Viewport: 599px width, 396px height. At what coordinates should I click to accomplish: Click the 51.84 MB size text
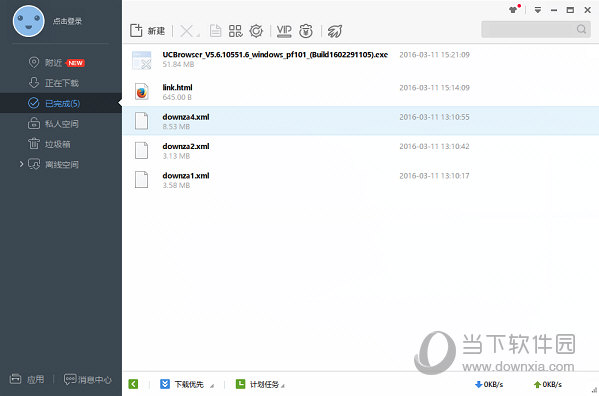tap(178, 64)
